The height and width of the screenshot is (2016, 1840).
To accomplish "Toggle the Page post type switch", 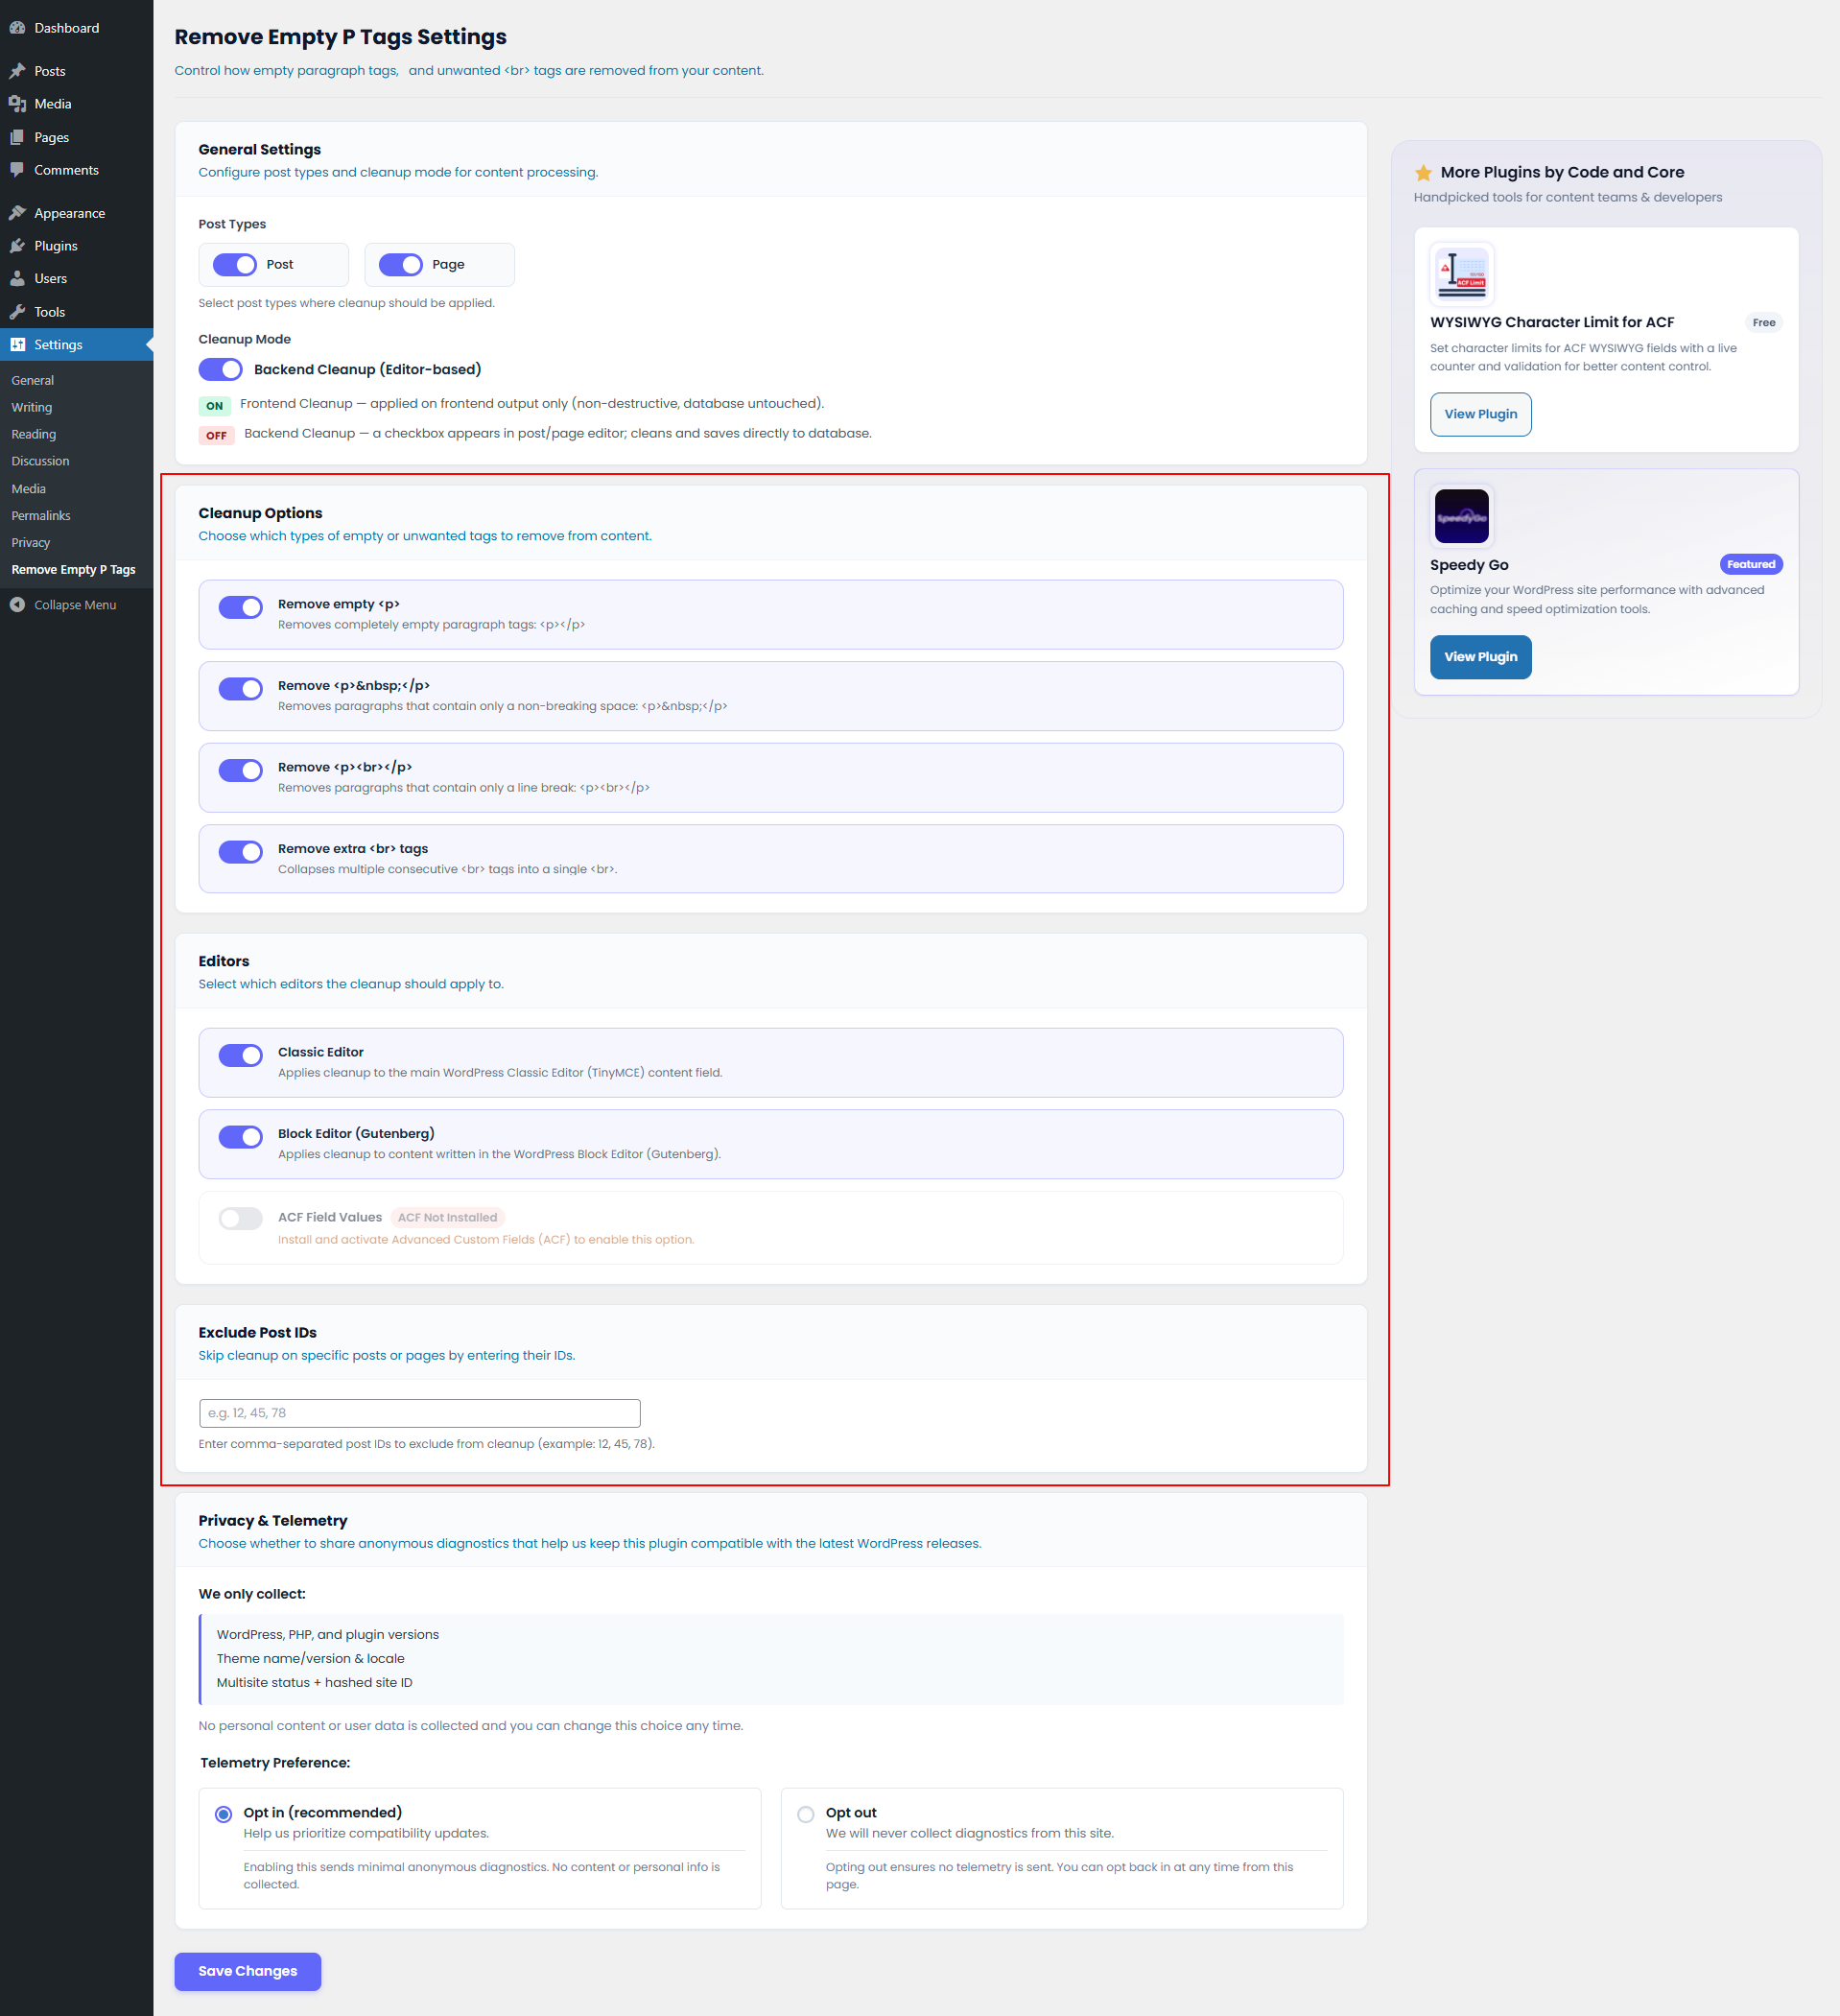I will [x=401, y=265].
